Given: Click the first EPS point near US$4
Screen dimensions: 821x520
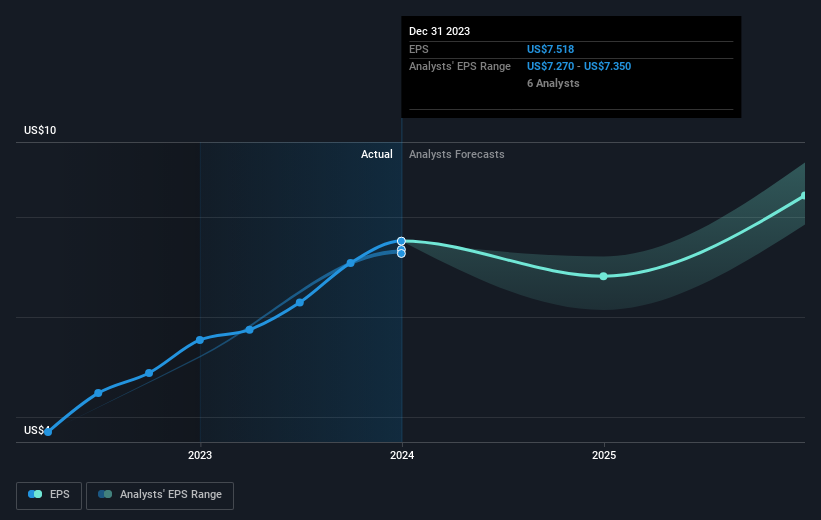Looking at the screenshot, I should [x=48, y=432].
